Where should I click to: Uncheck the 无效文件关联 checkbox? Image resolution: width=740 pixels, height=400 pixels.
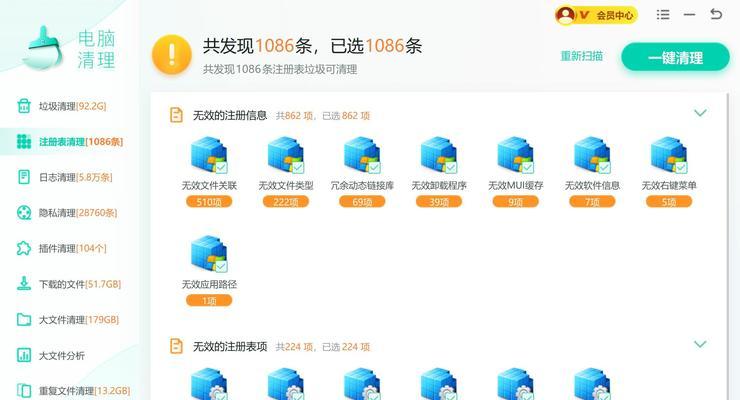pos(221,167)
